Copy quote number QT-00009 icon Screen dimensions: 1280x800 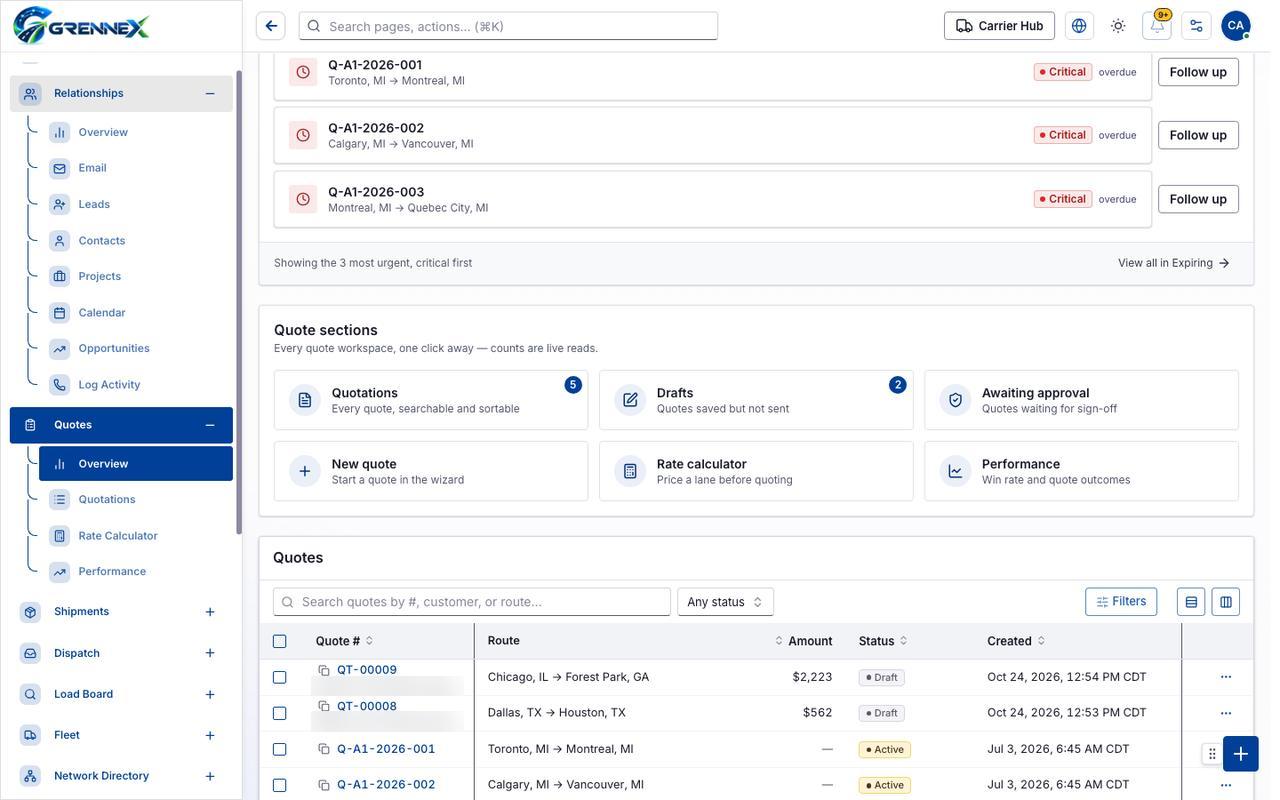324,670
